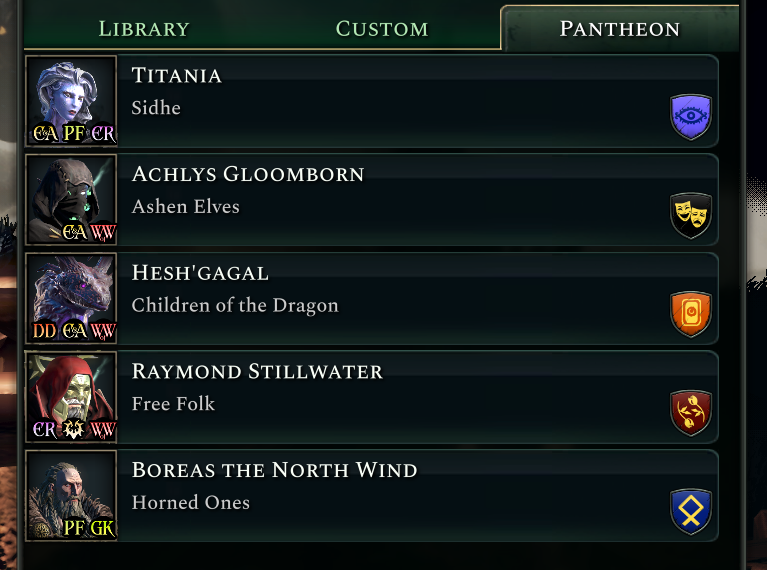Click the PF badge on Titania's portrait
767x570 pixels.
[x=74, y=133]
